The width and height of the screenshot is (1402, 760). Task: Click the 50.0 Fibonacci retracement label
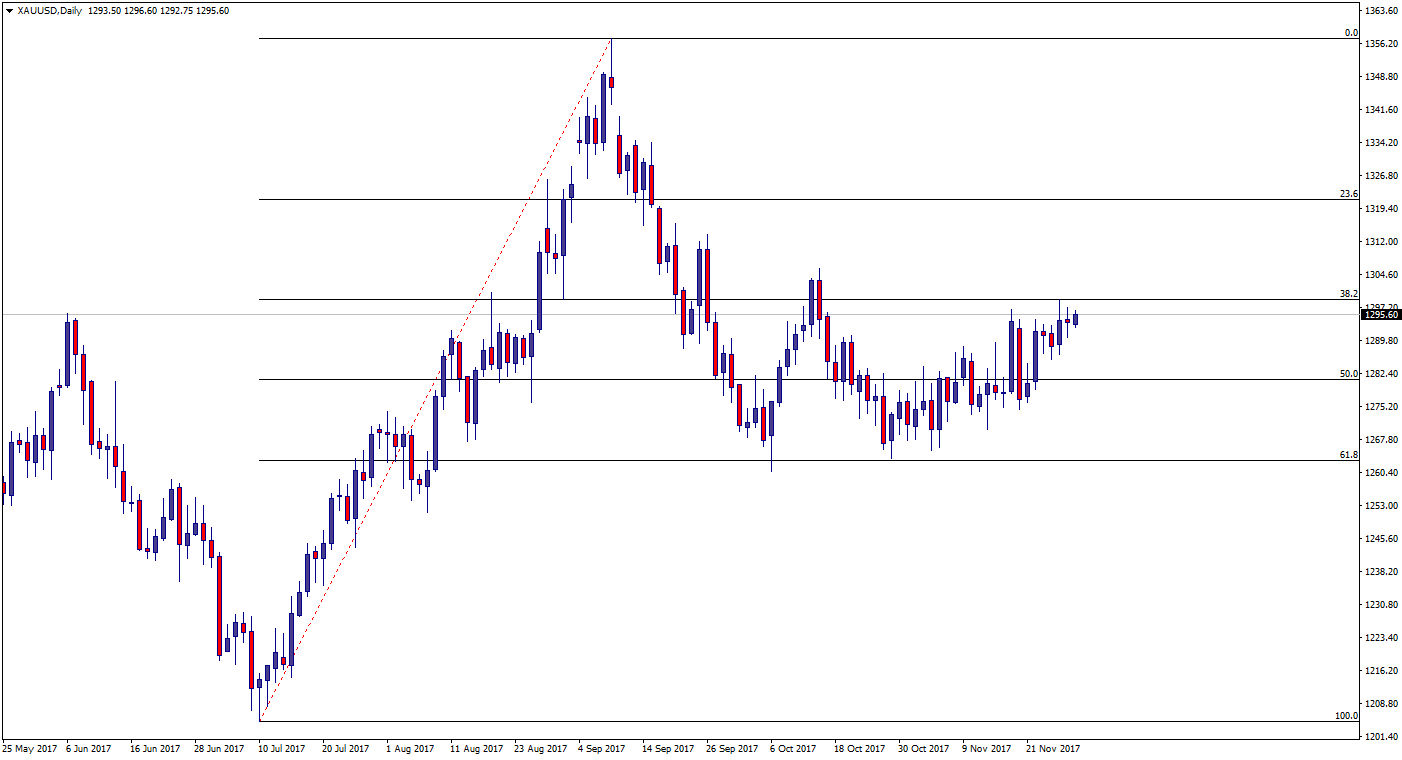(x=1349, y=374)
